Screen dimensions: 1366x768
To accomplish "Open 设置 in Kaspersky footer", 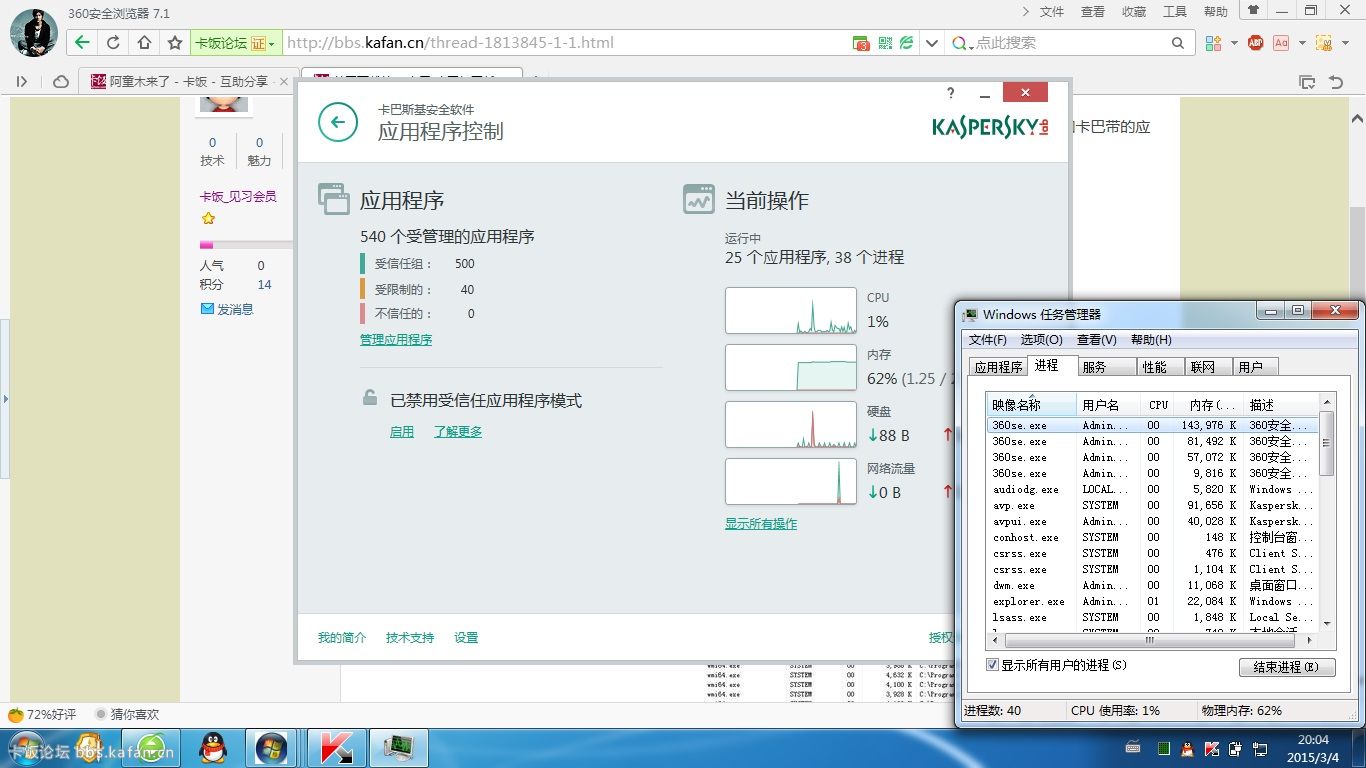I will pyautogui.click(x=466, y=638).
